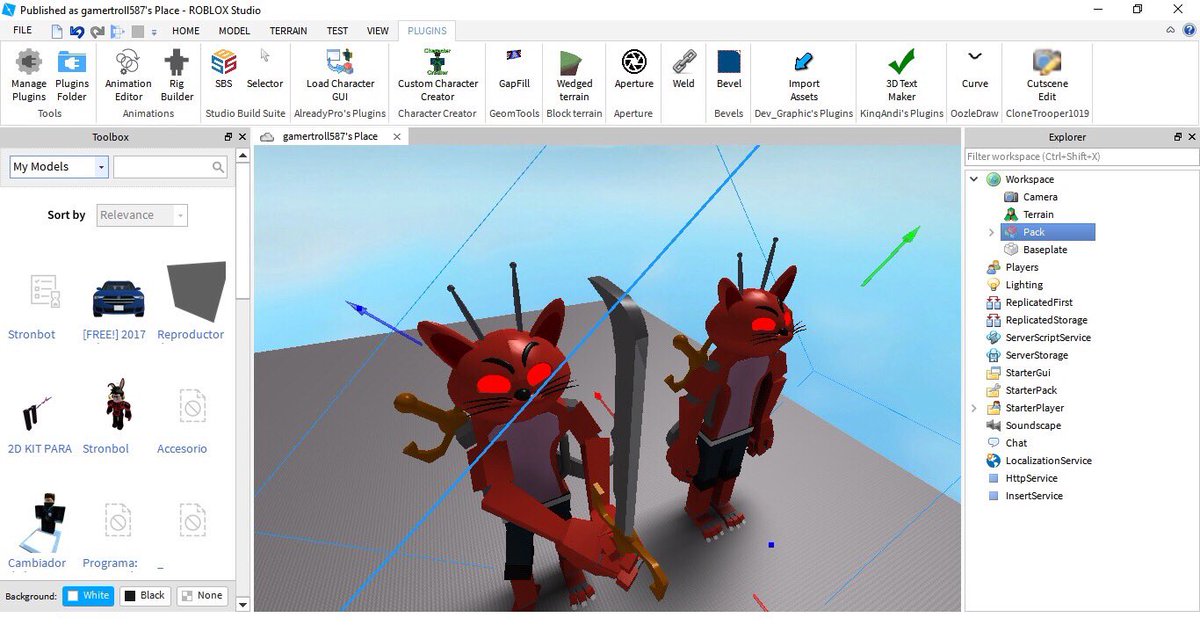Image resolution: width=1200 pixels, height=632 pixels.
Task: Click the New file icon in quick access bar
Action: [x=56, y=31]
